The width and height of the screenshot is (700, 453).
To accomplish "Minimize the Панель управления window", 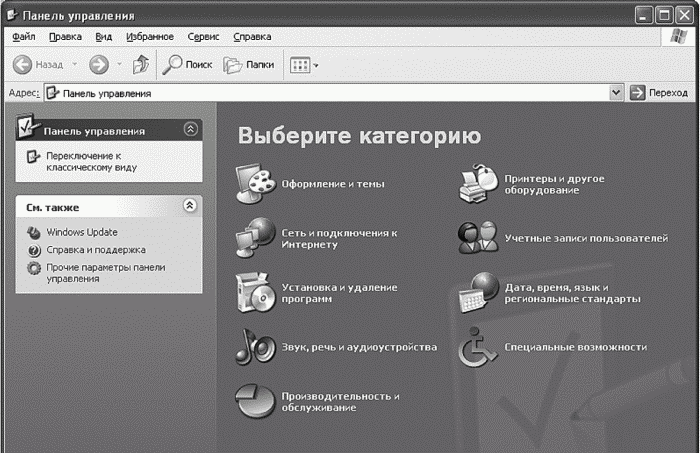I will (x=643, y=15).
